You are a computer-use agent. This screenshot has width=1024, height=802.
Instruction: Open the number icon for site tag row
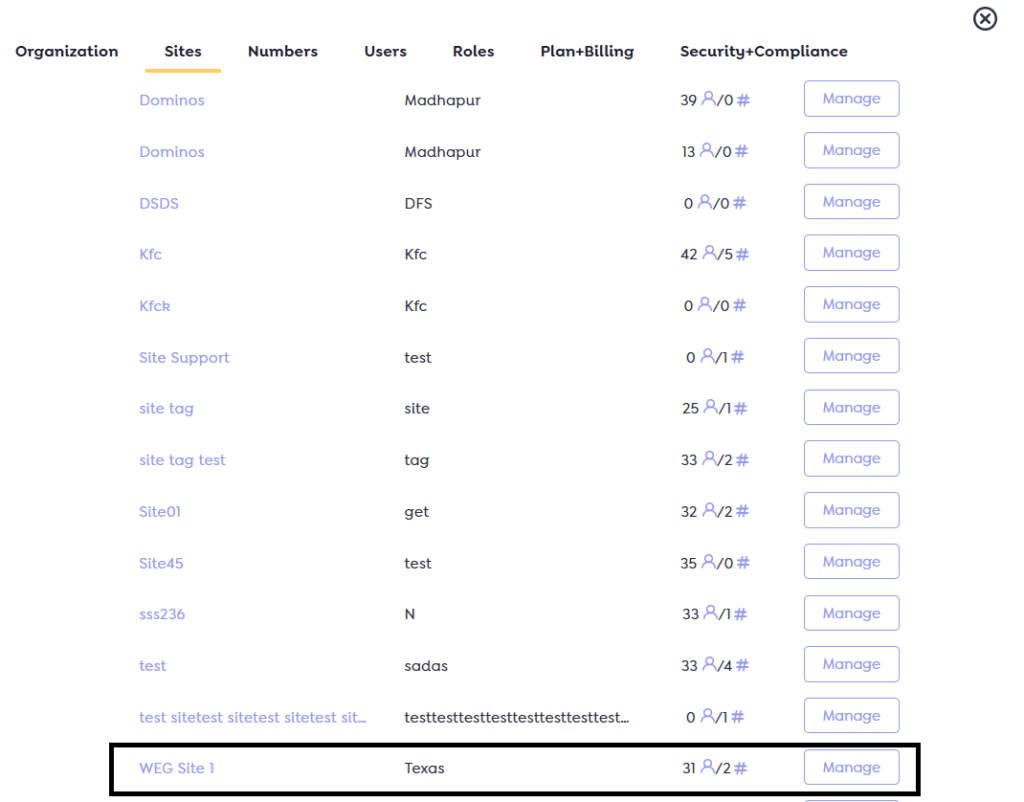pyautogui.click(x=741, y=408)
